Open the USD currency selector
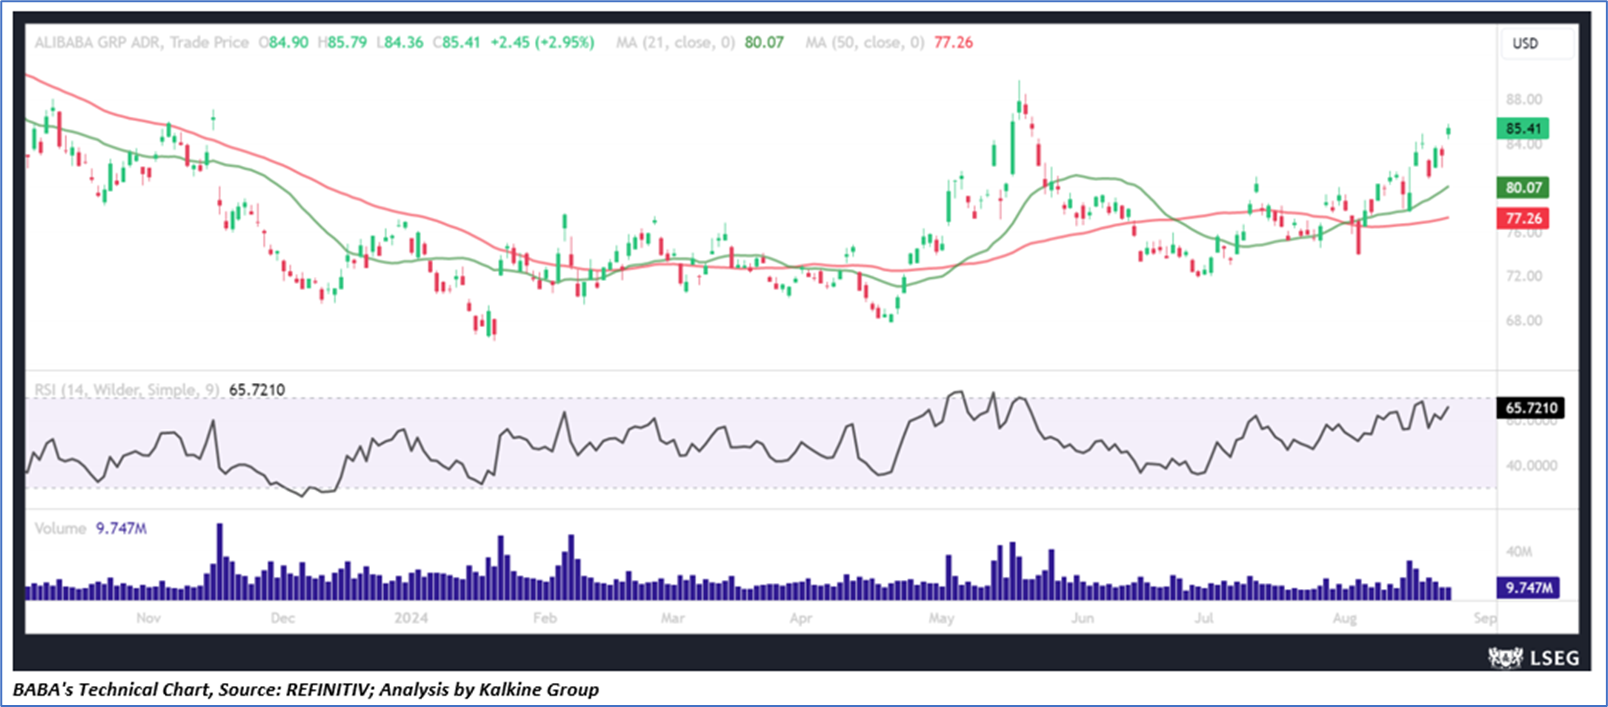This screenshot has height=707, width=1608. 1537,44
